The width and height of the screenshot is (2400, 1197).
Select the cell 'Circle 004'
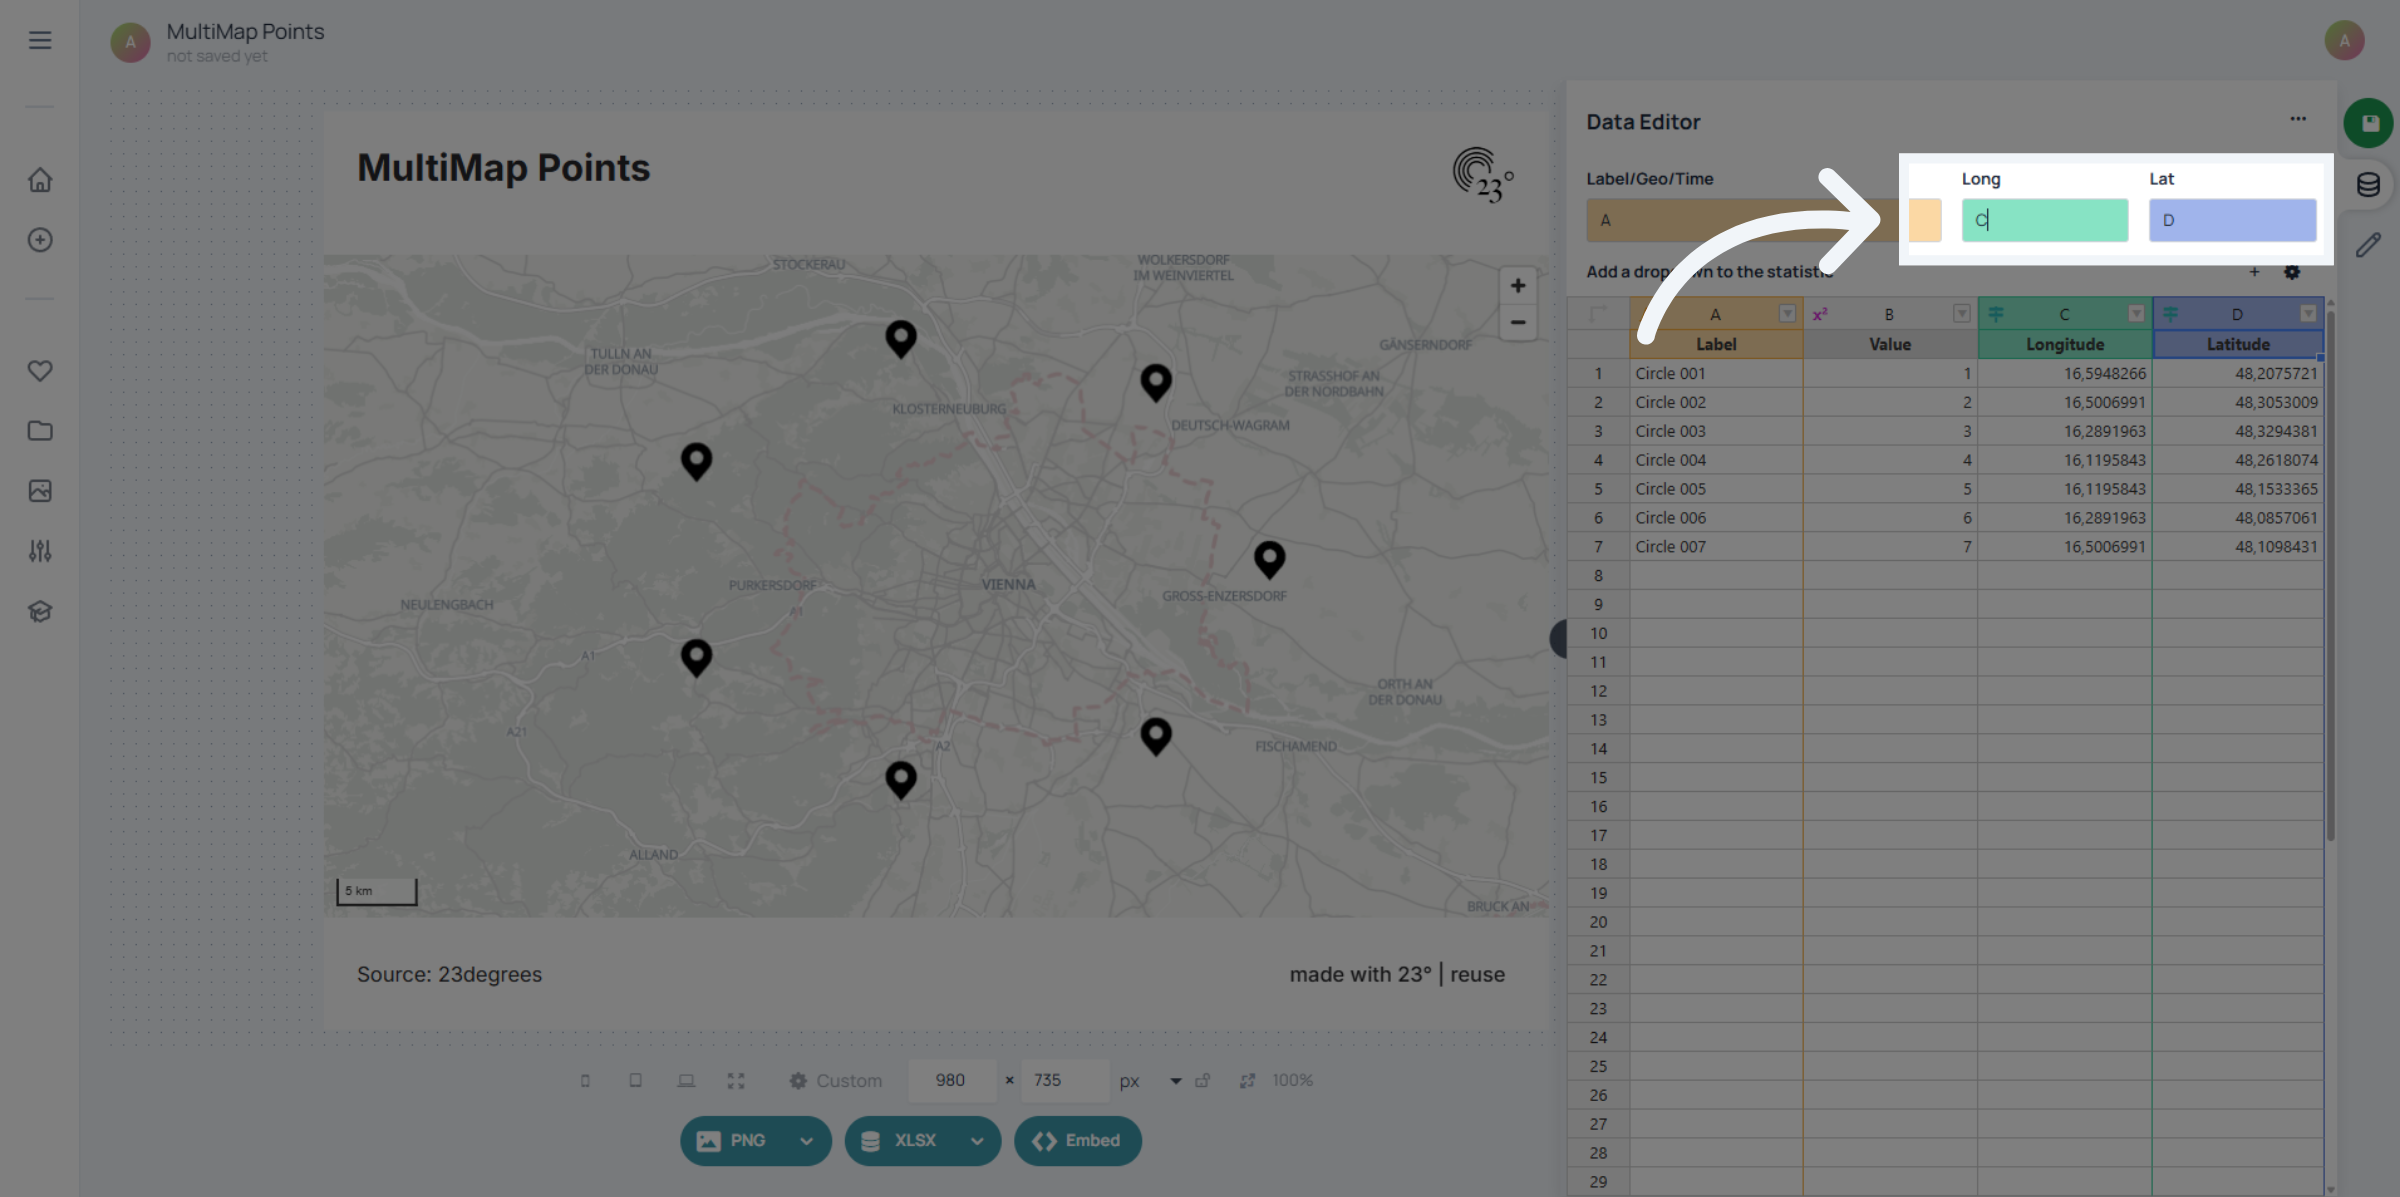pyautogui.click(x=1716, y=460)
